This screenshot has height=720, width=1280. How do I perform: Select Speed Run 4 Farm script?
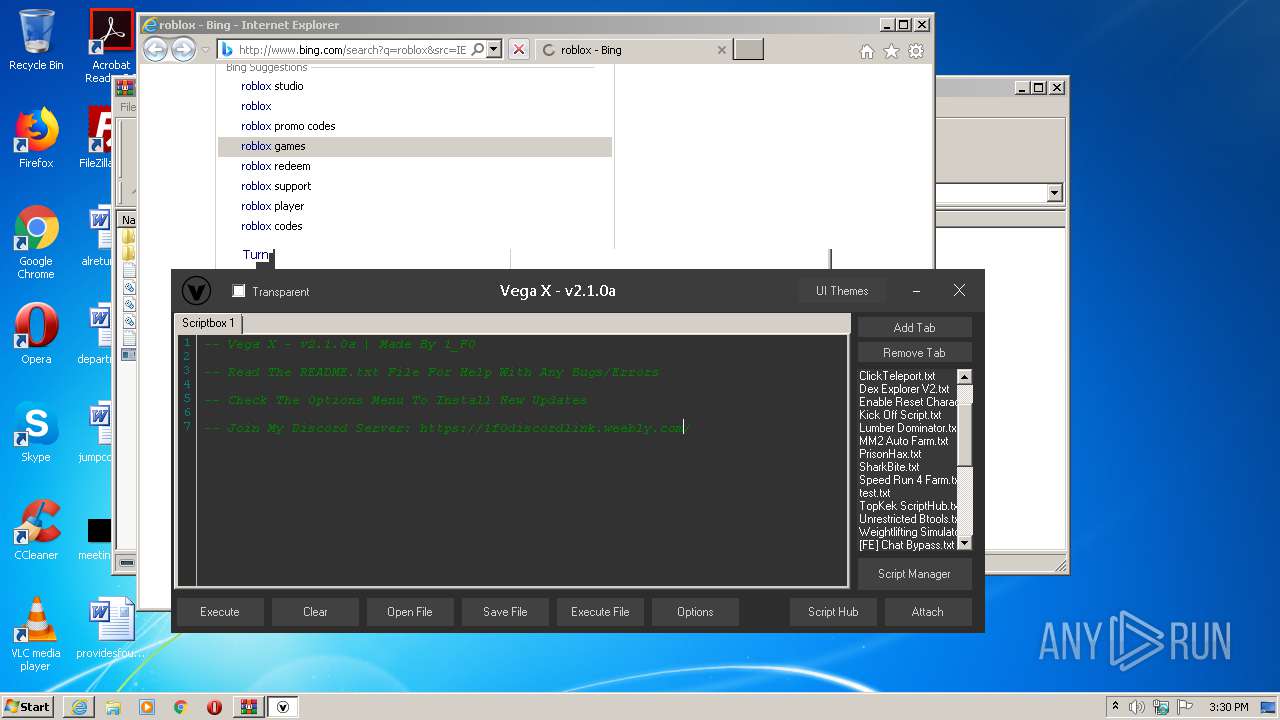[908, 480]
